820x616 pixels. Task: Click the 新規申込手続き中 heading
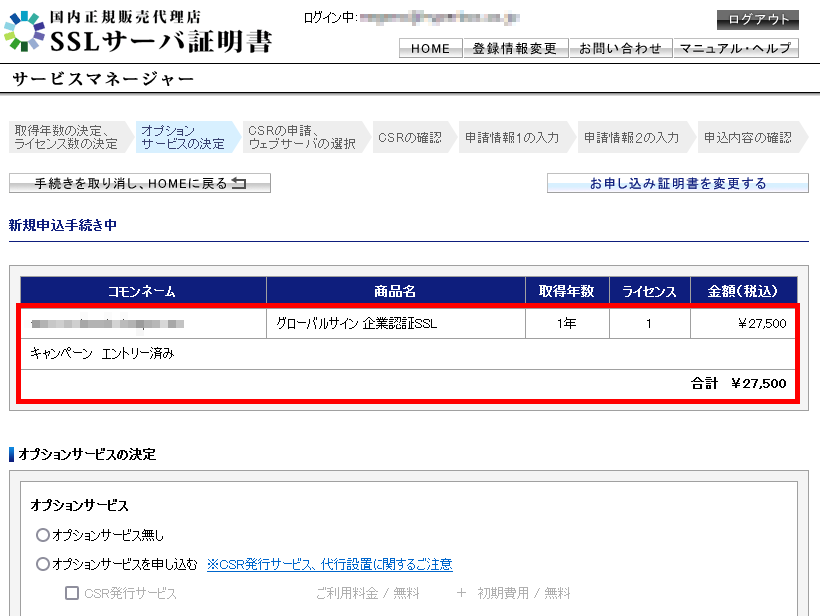click(x=63, y=225)
